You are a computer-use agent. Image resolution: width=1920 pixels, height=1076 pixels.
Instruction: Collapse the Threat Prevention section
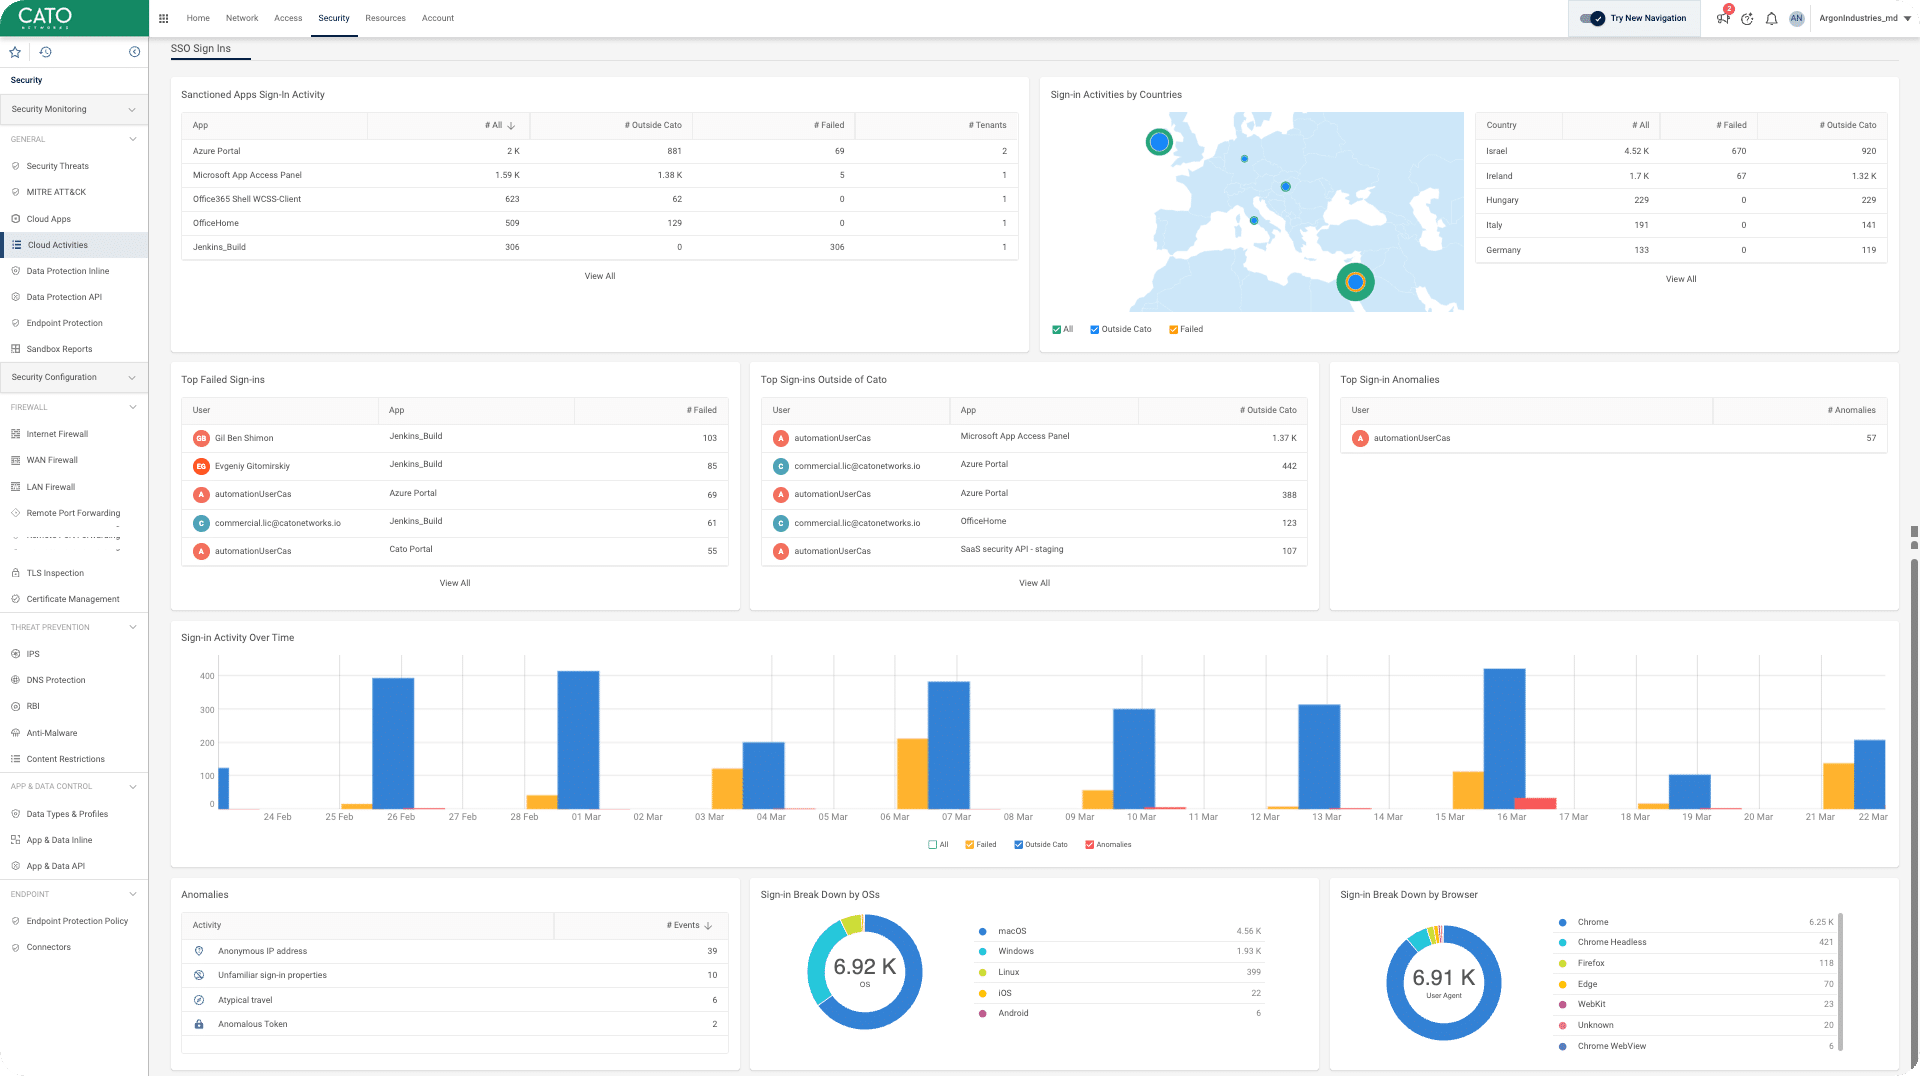(x=133, y=627)
